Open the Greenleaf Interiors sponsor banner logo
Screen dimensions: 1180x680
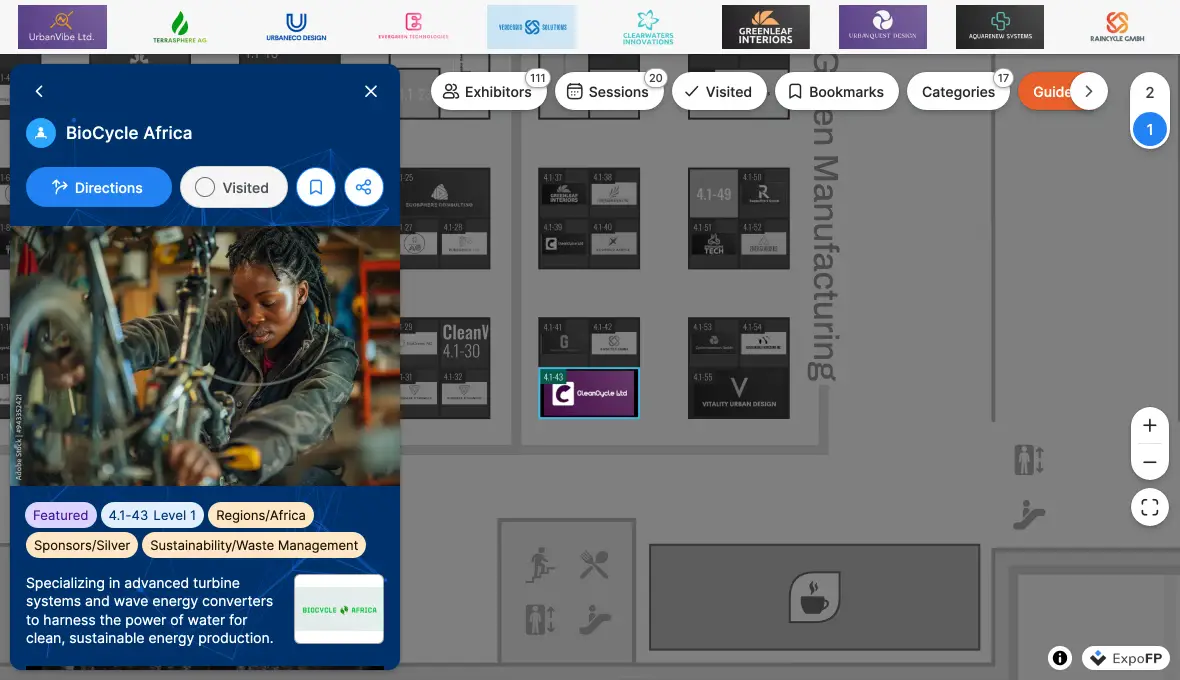point(765,27)
